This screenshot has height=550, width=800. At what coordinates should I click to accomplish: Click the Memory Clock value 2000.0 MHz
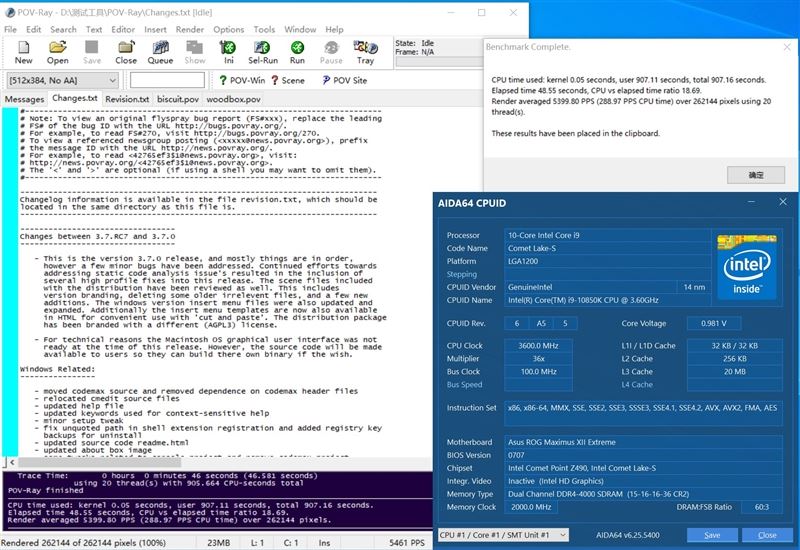531,507
